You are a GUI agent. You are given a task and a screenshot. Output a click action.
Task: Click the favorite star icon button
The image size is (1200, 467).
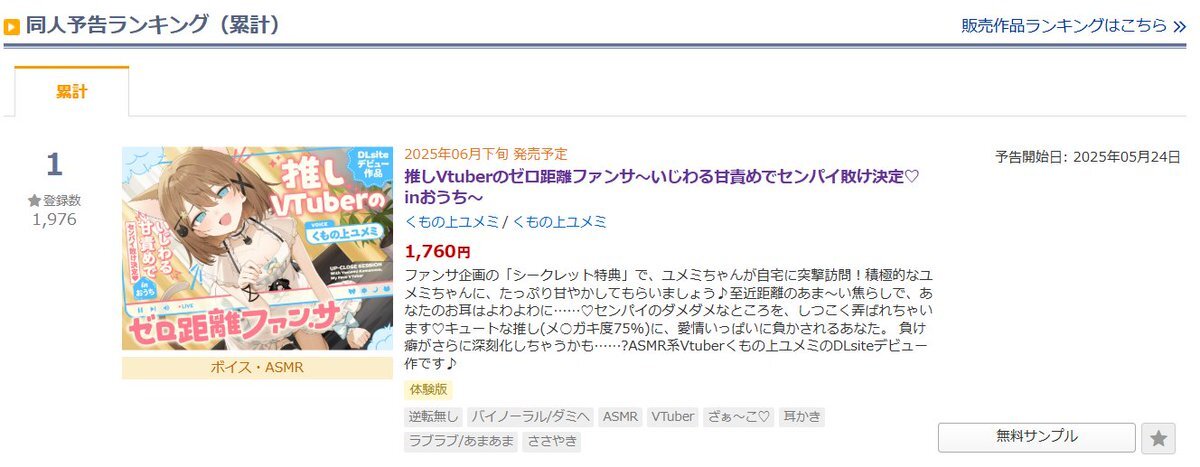1158,437
